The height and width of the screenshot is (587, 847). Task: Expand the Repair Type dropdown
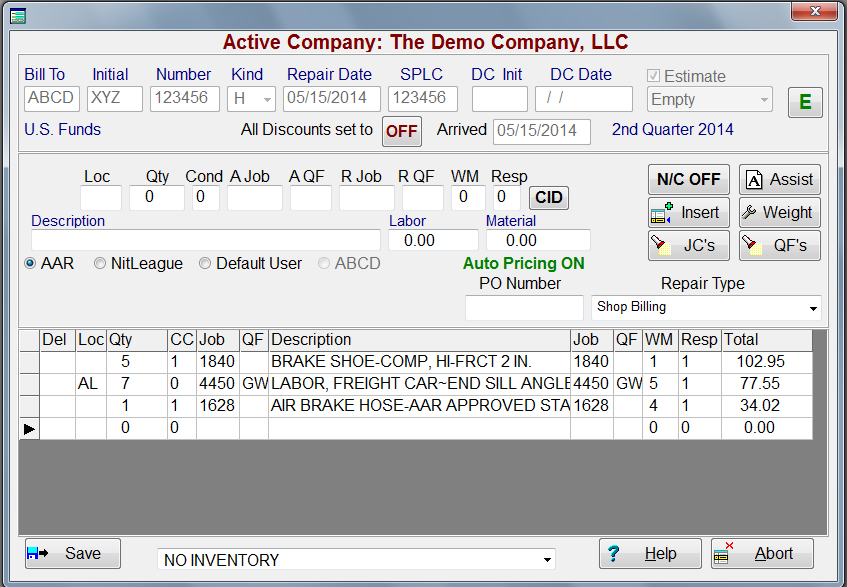[811, 308]
